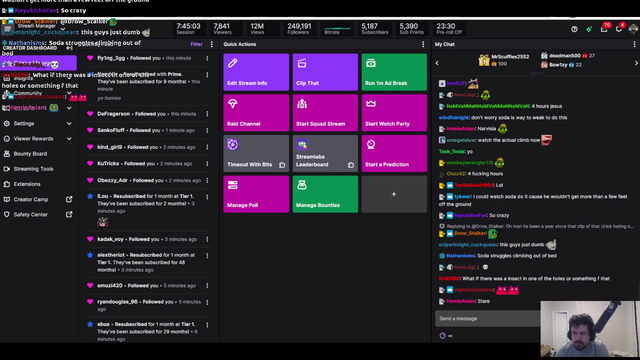This screenshot has height=360, width=640.
Task: Expand the Settings sidebar section
Action: point(38,123)
